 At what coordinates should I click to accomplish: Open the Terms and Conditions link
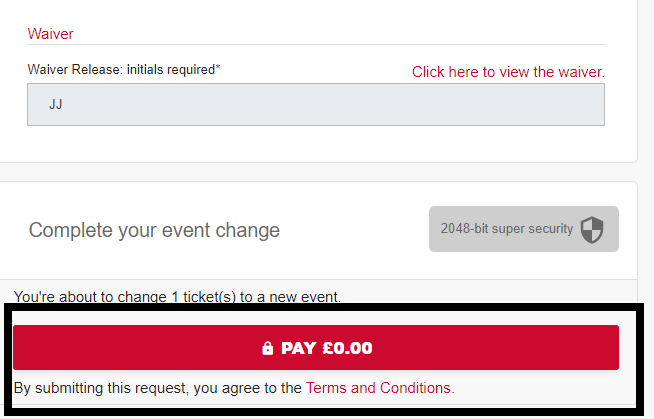(x=379, y=387)
